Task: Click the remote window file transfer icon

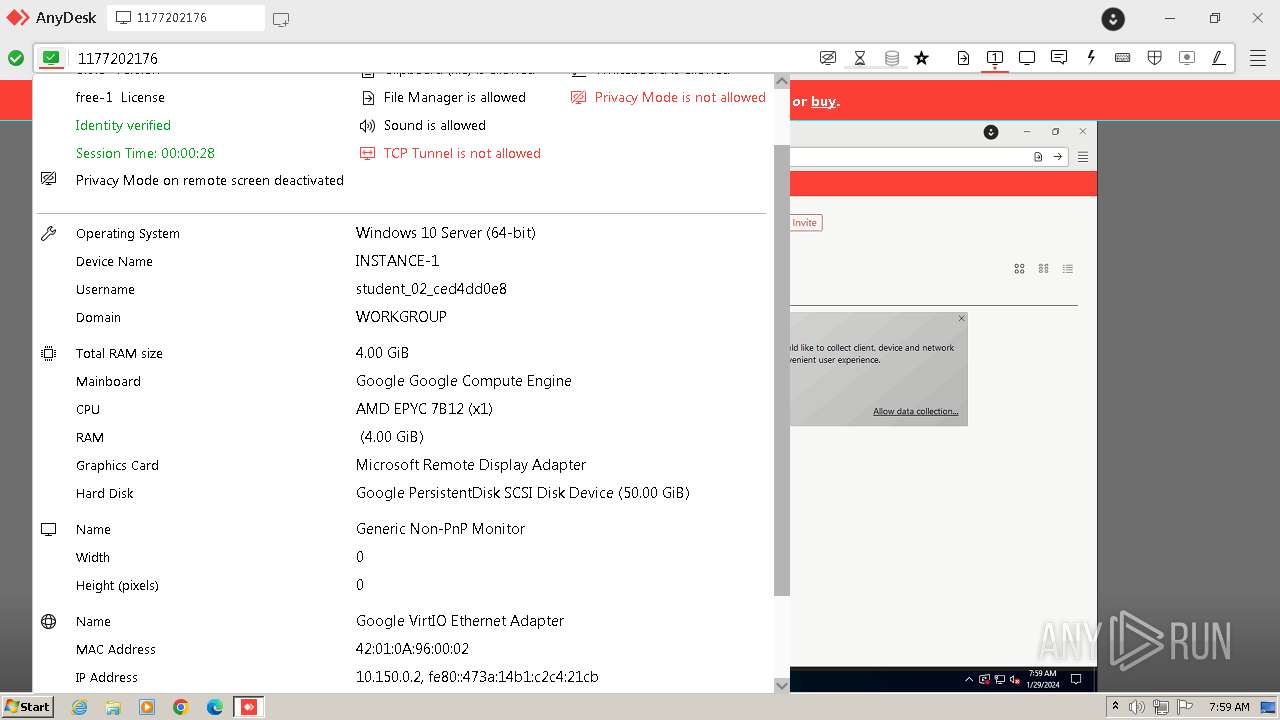Action: pyautogui.click(x=1038, y=157)
